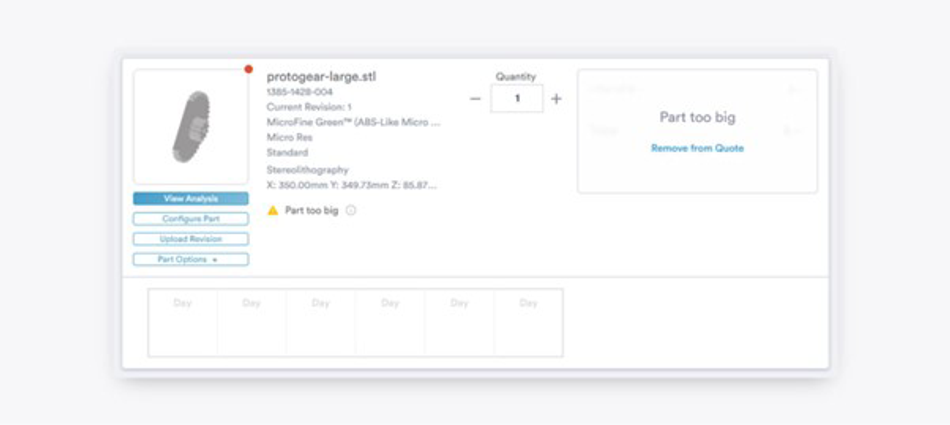Screen dimensions: 950x425
Task: Select the fifth Day cell
Action: [x=459, y=323]
